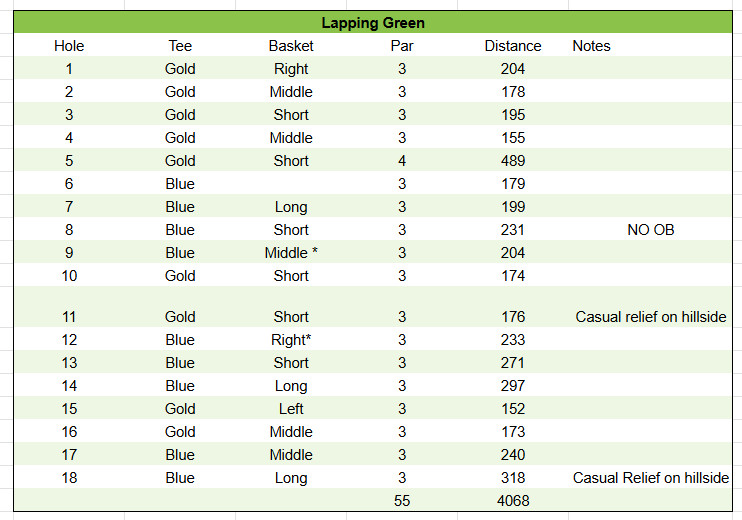Image resolution: width=742 pixels, height=520 pixels.
Task: Select the Lapping Green title cell
Action: [373, 22]
